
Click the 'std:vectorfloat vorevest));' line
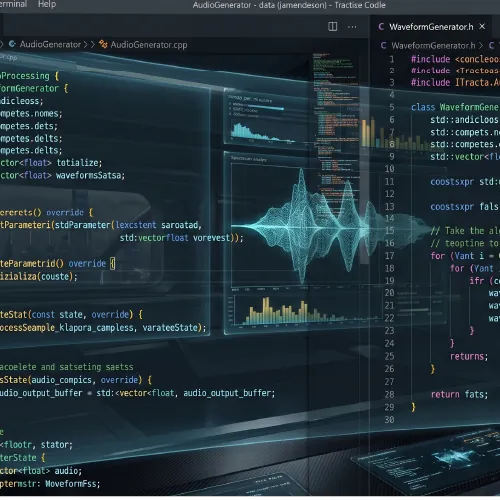pos(182,238)
